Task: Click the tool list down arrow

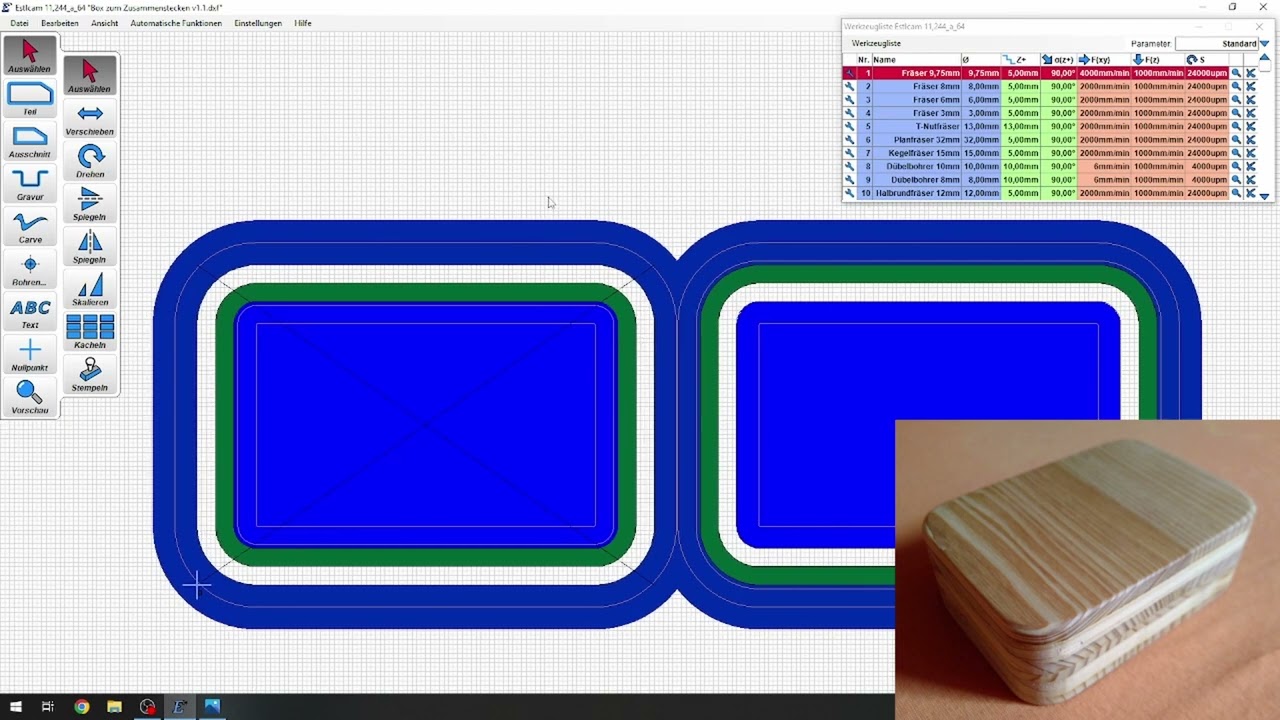Action: click(x=1265, y=196)
